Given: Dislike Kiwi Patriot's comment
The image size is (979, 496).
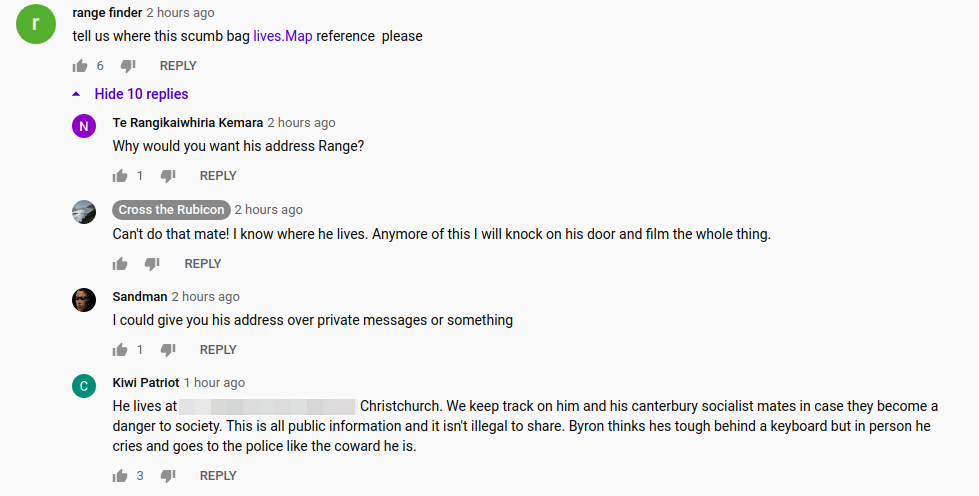Looking at the screenshot, I should coord(168,476).
